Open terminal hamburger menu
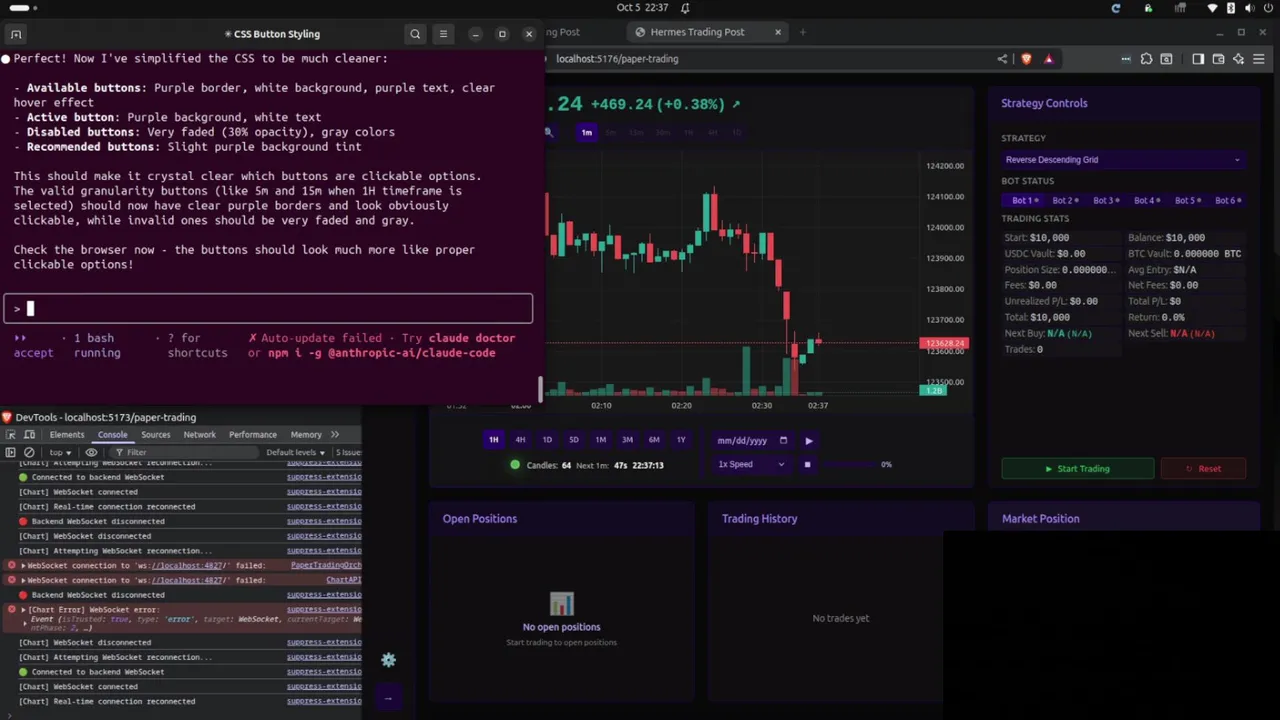Screen dimensions: 1280x720 443,34
